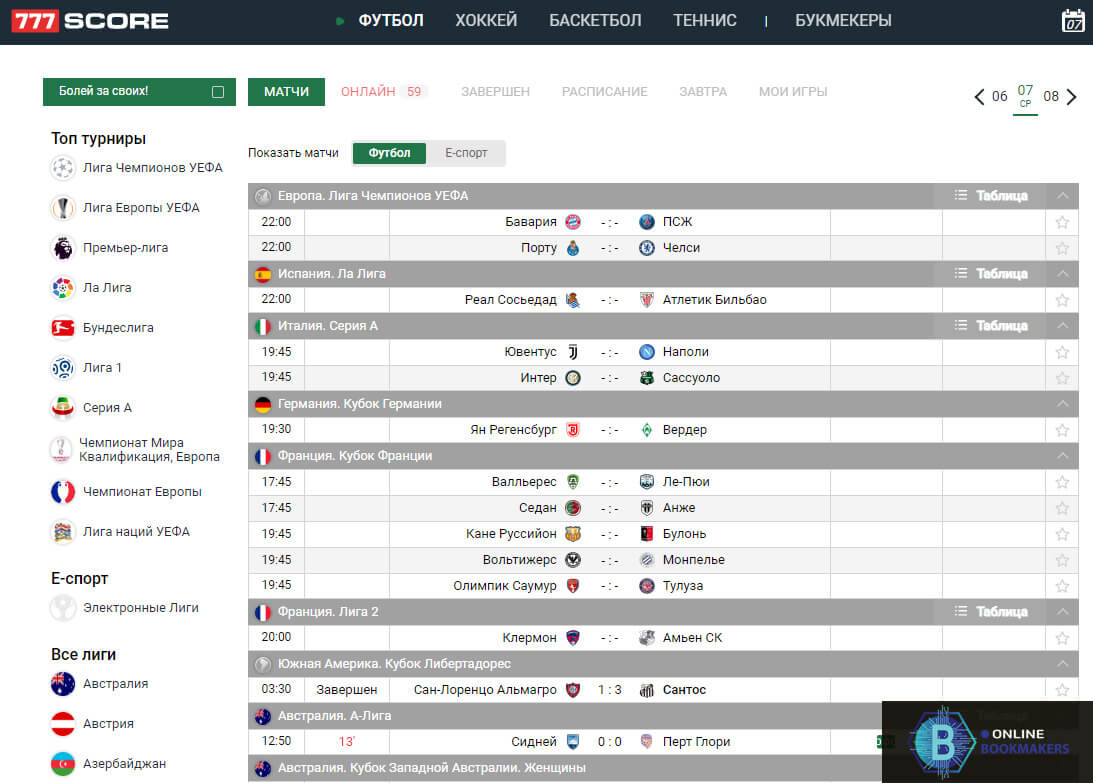Star the Порту vs Челси match
The image size is (1093, 783).
point(1062,248)
